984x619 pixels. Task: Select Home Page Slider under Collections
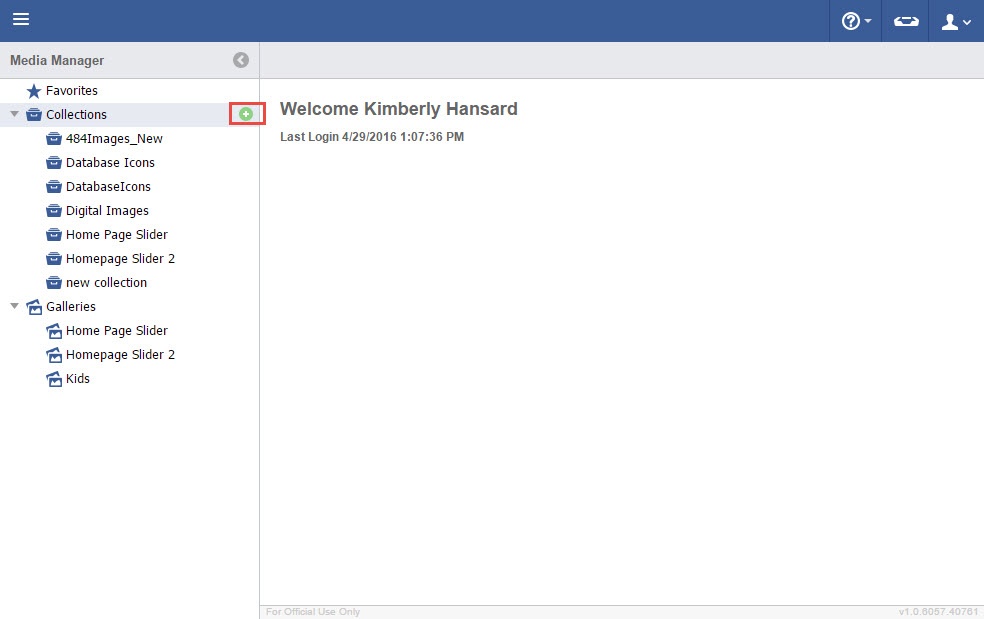(116, 235)
